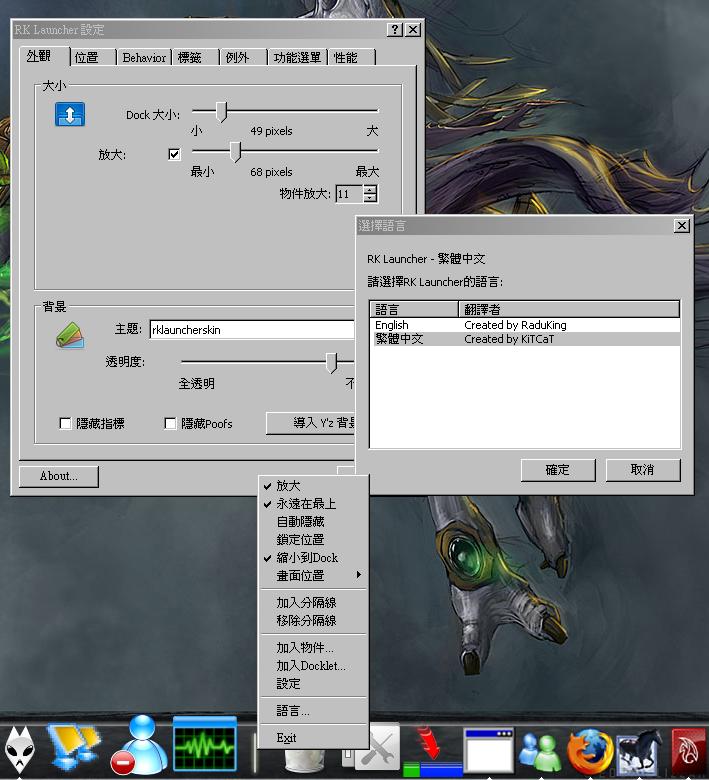Click the 物件放大 number field
This screenshot has width=709, height=780.
[350, 194]
